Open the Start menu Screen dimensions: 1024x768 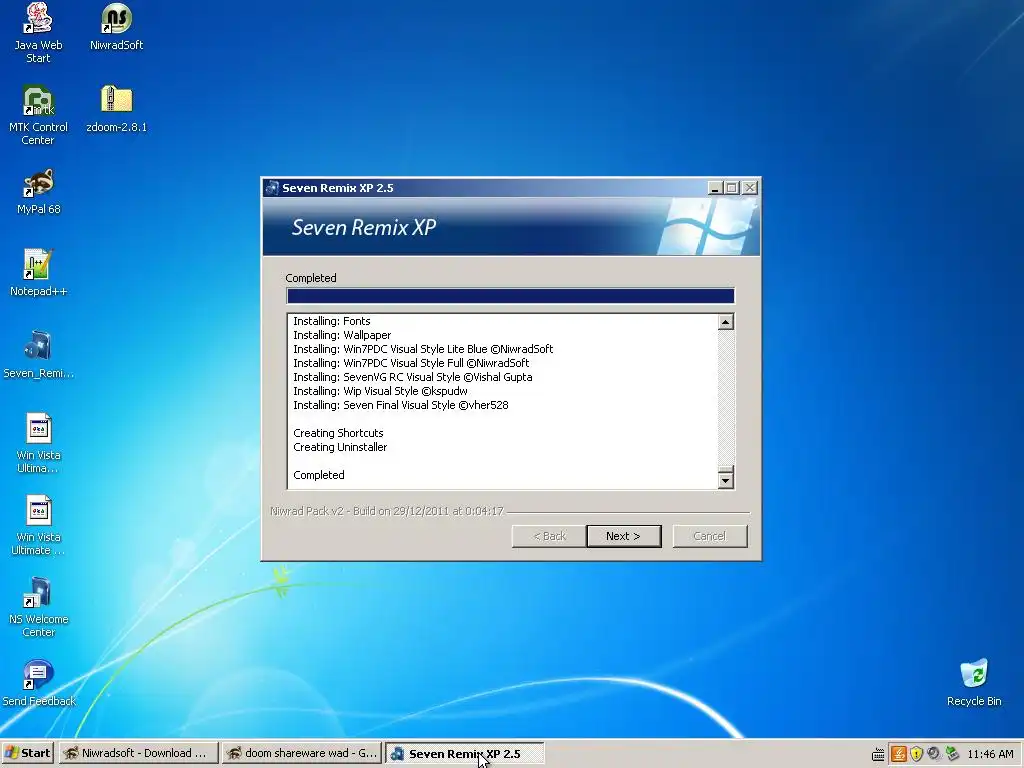(27, 753)
